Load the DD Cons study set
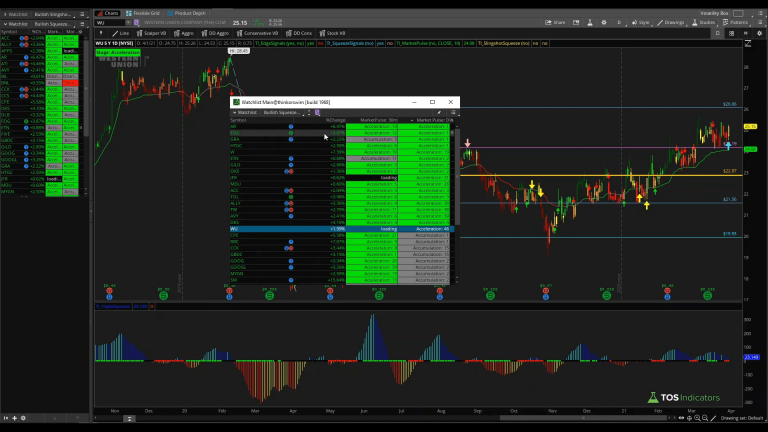Image resolution: width=768 pixels, height=432 pixels. pyautogui.click(x=299, y=33)
